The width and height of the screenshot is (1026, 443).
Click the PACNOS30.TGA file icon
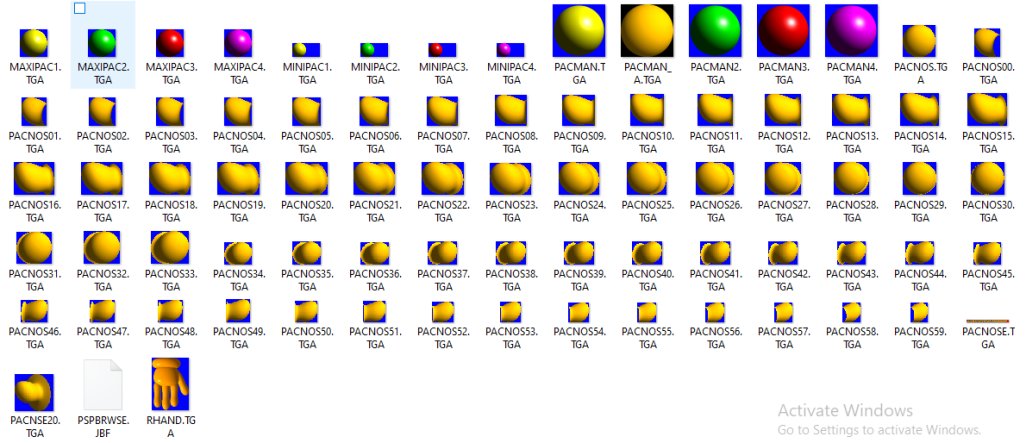pos(987,178)
